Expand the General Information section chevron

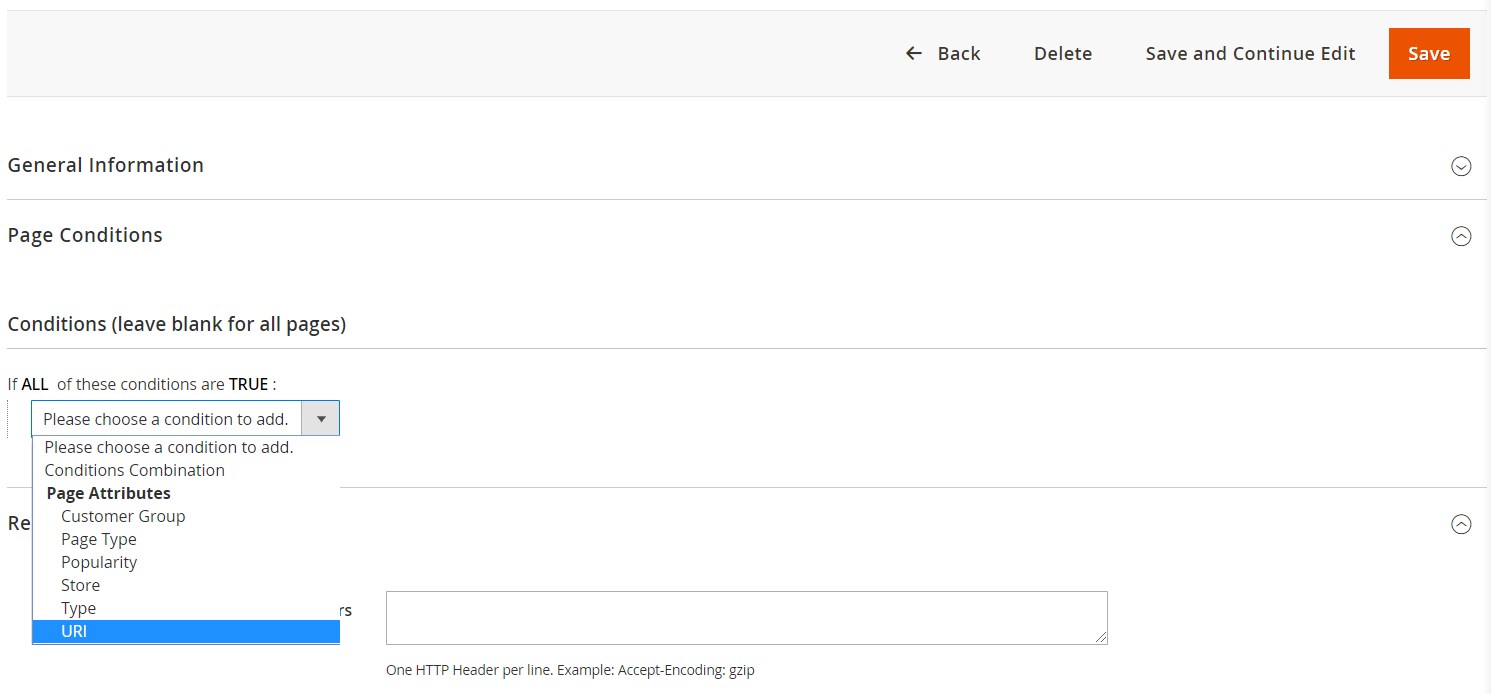click(x=1461, y=166)
